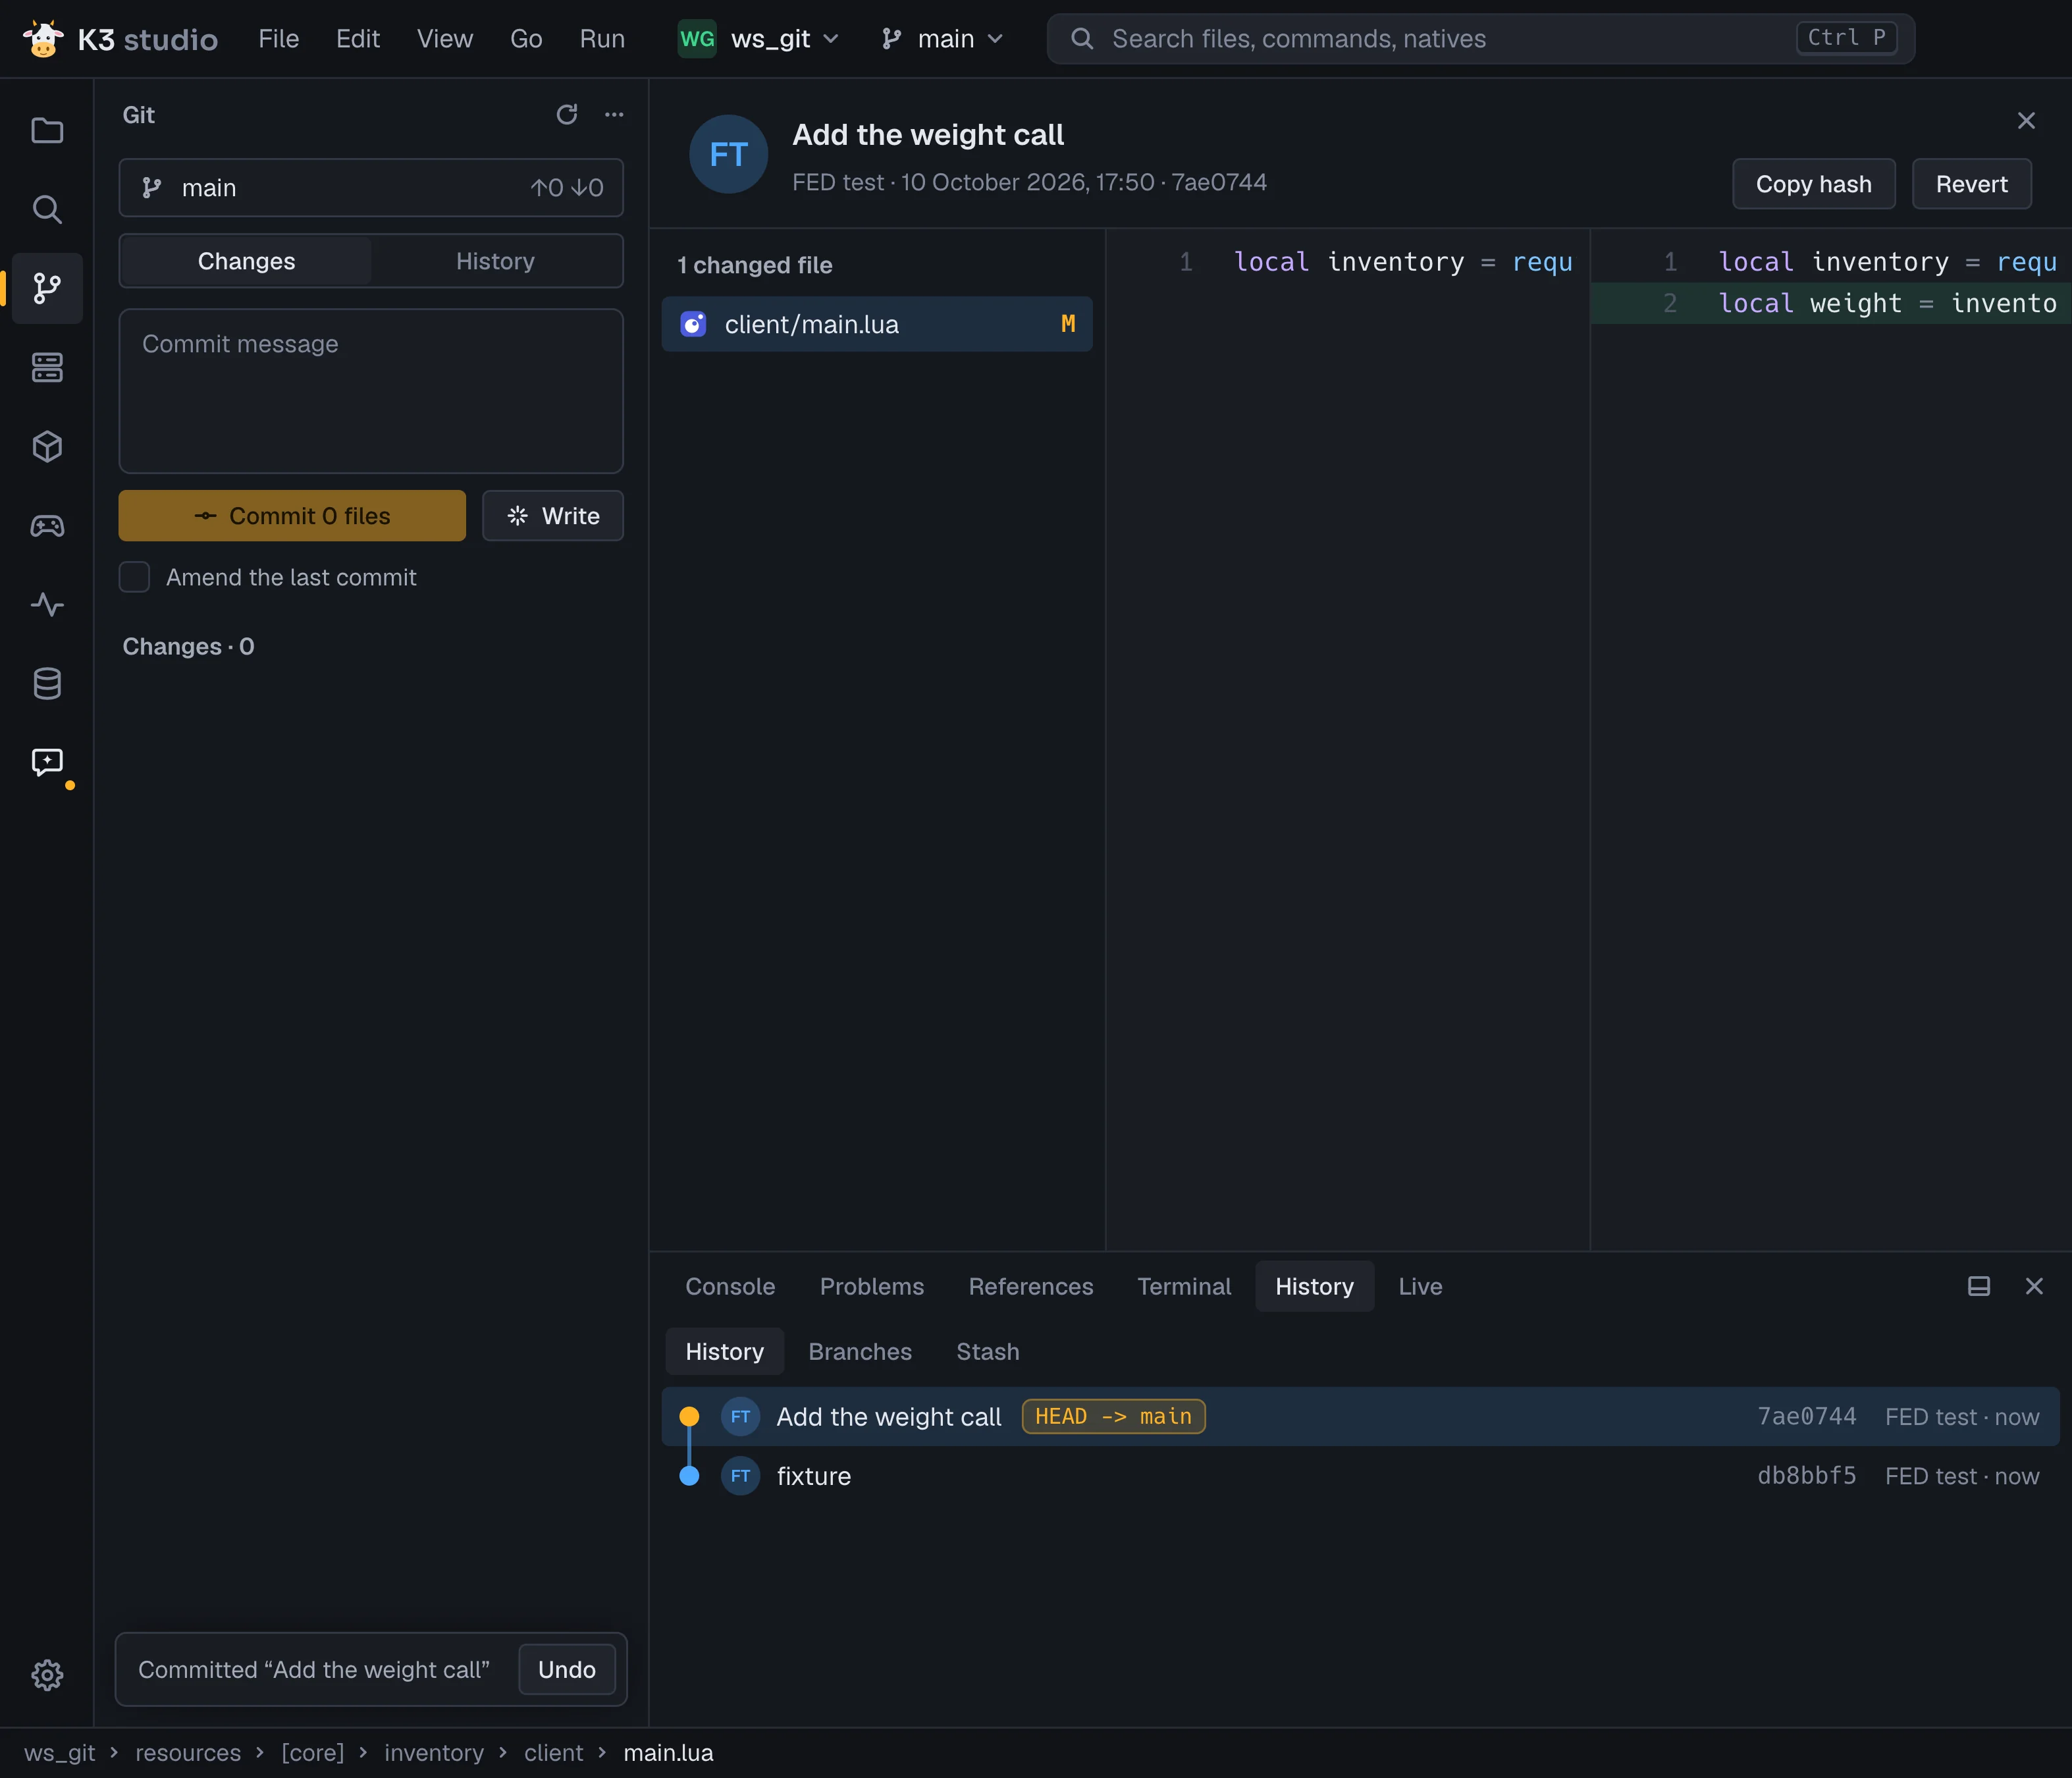This screenshot has width=2072, height=1778.
Task: Click client in the breadcrumb
Action: coord(553,1752)
